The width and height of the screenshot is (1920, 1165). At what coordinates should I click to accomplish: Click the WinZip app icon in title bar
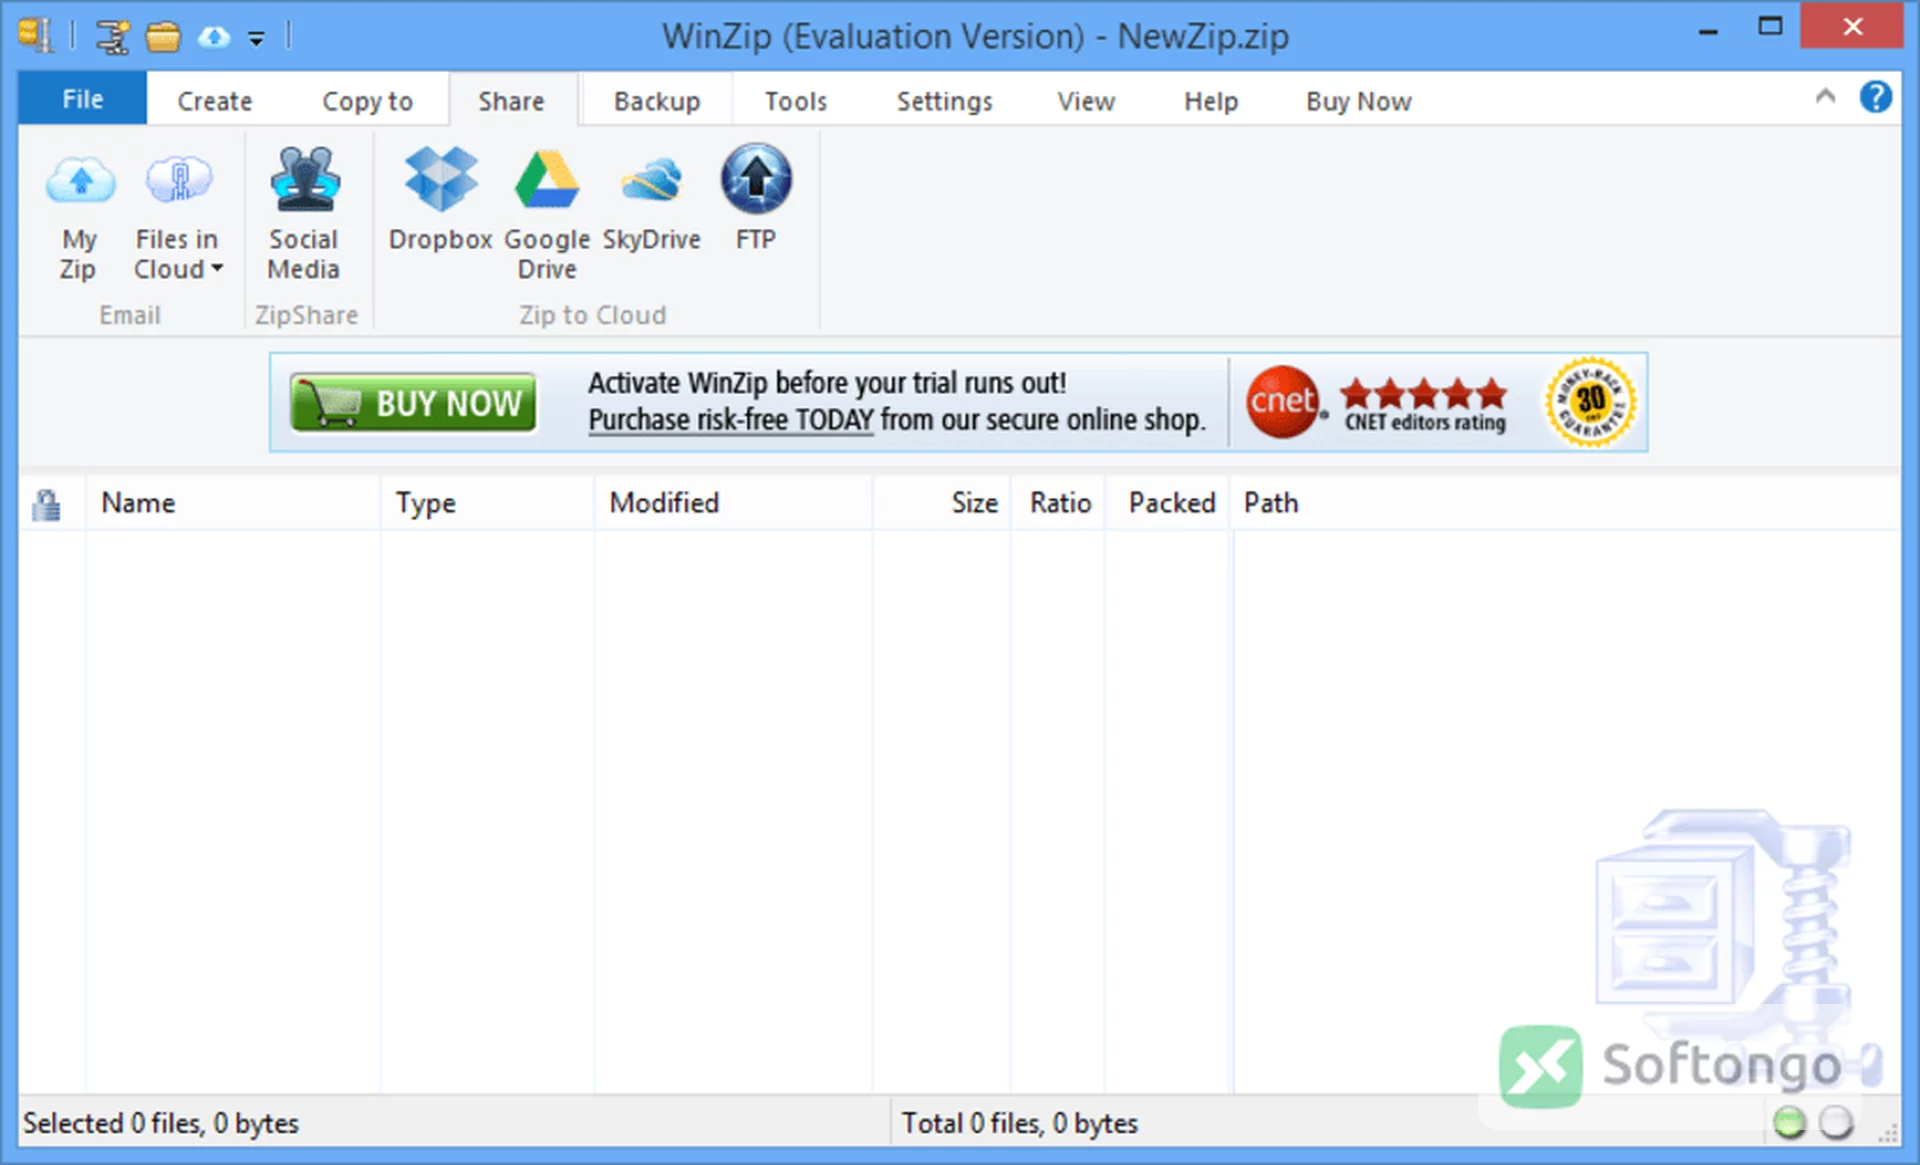click(35, 36)
